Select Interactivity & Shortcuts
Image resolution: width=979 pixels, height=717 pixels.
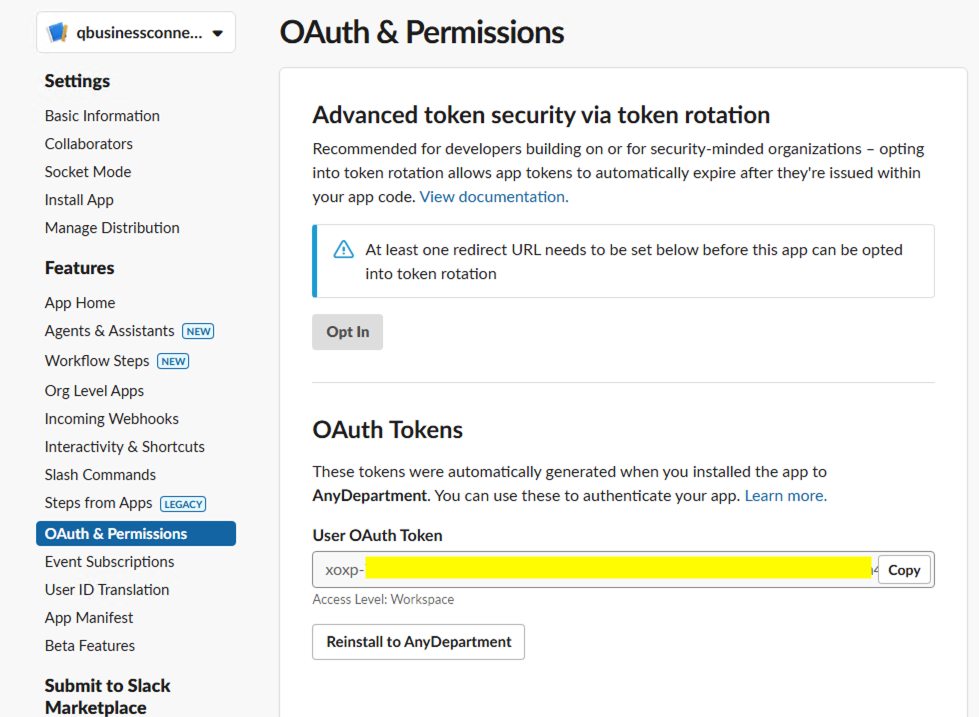tap(125, 447)
